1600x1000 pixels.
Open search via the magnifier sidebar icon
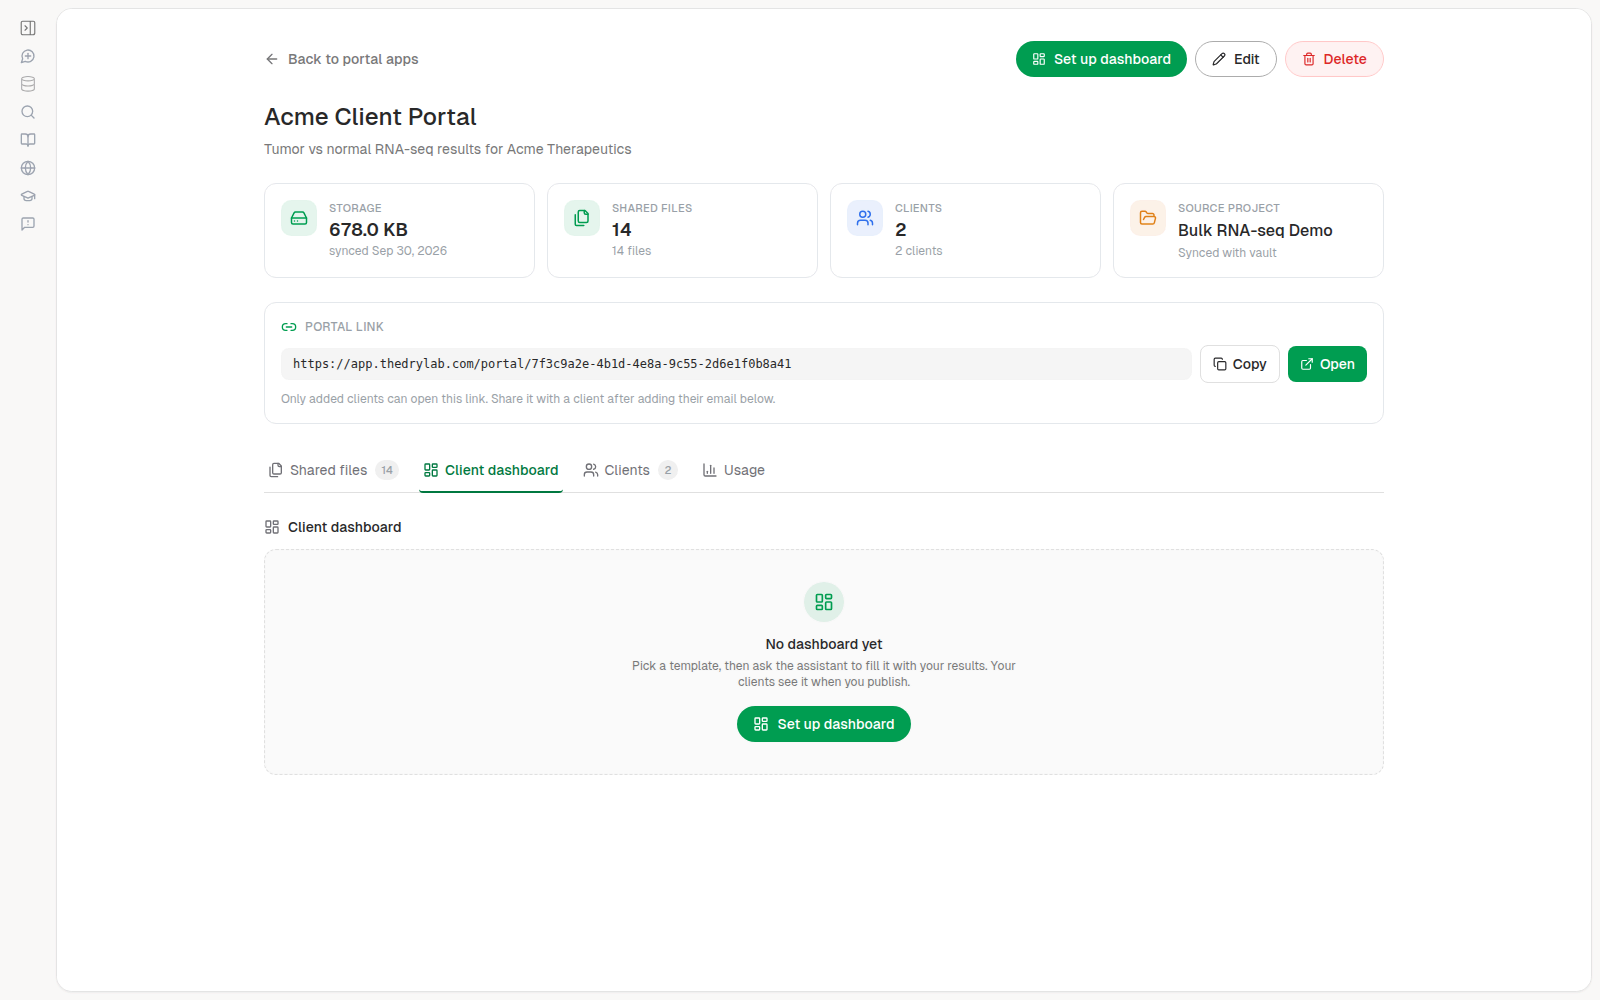(x=28, y=112)
